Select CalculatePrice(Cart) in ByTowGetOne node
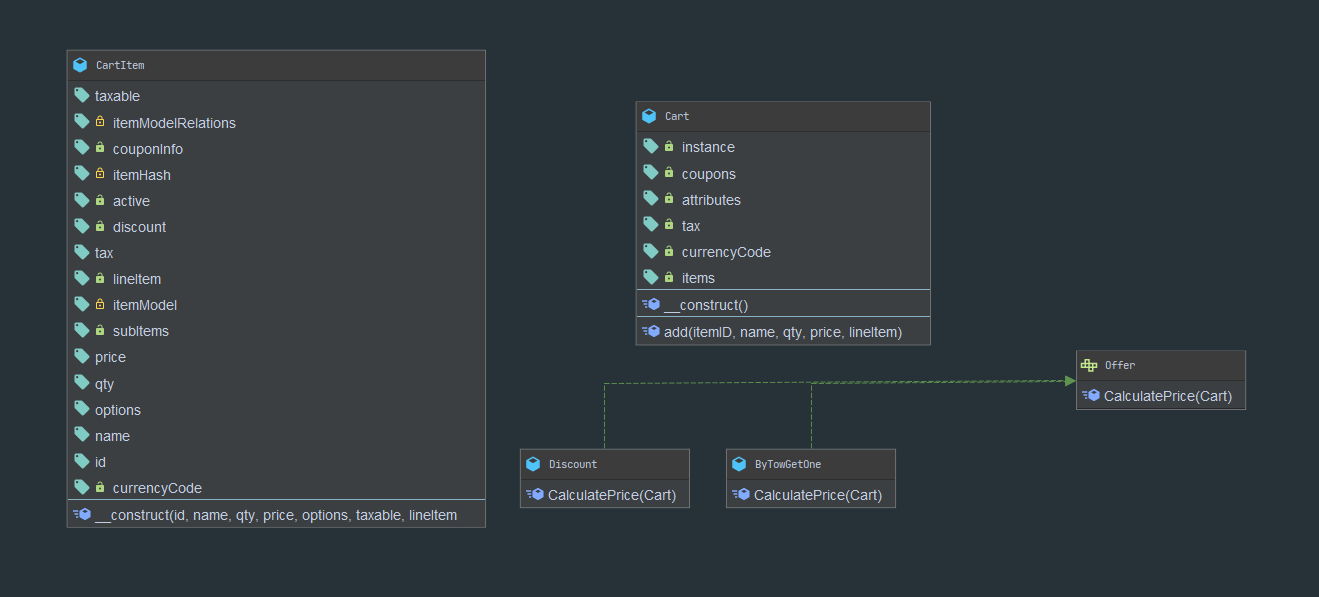1319x597 pixels. (817, 495)
